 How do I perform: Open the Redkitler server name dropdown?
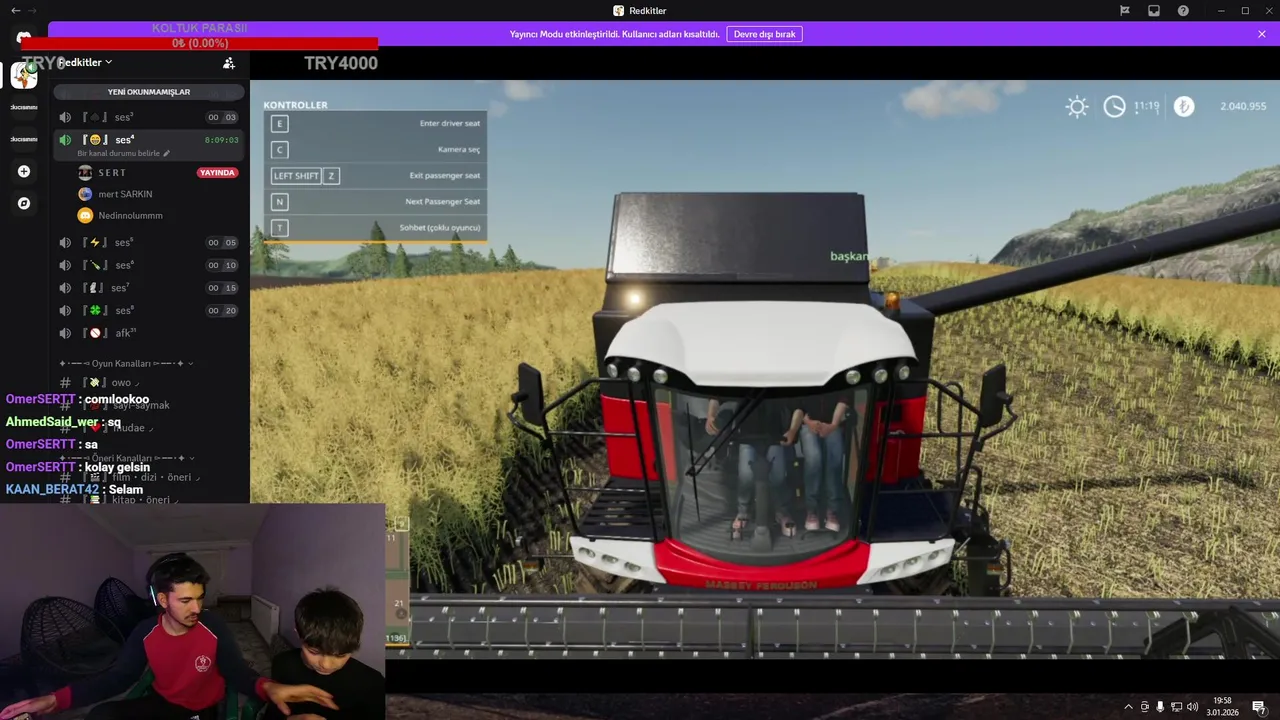click(x=84, y=62)
